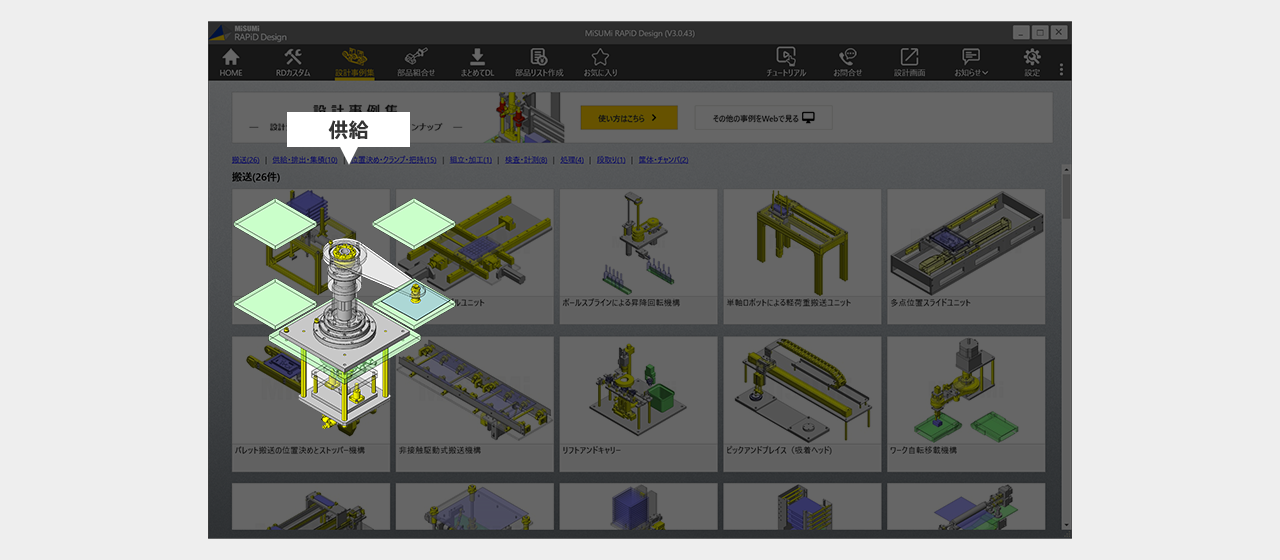Click その他の事例をWebで見る button

(x=763, y=118)
